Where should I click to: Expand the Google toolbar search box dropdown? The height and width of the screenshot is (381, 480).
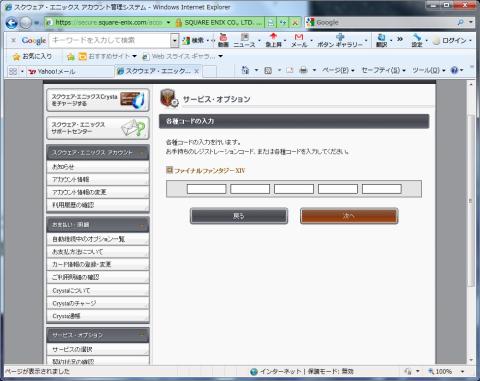175,41
